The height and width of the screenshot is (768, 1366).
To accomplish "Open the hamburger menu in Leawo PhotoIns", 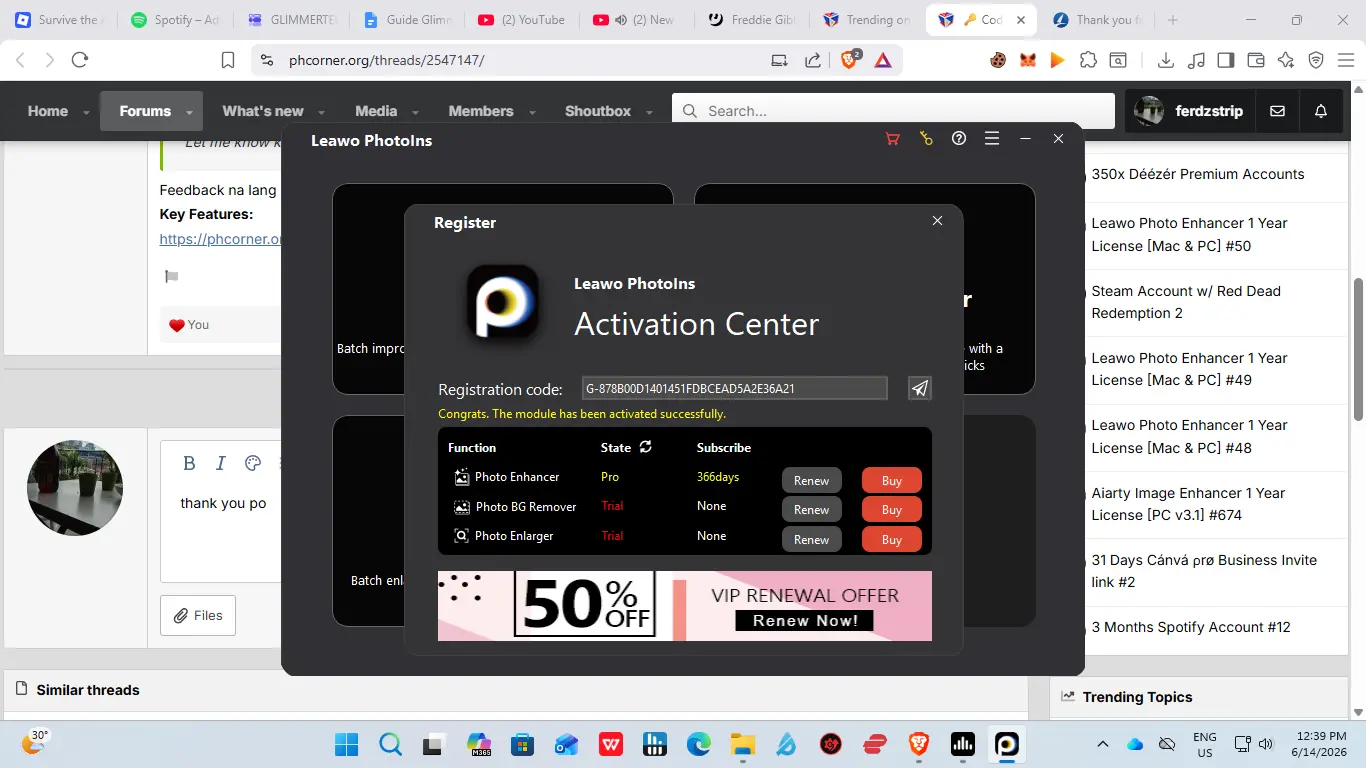I will coord(992,139).
